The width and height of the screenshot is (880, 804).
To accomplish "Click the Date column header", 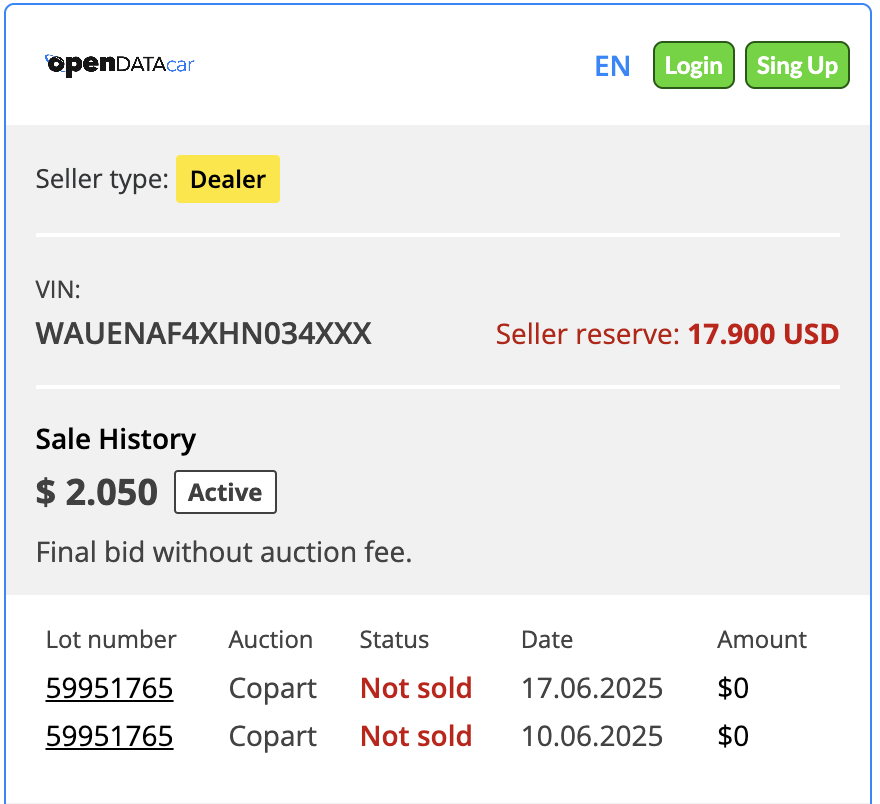I will coord(547,640).
